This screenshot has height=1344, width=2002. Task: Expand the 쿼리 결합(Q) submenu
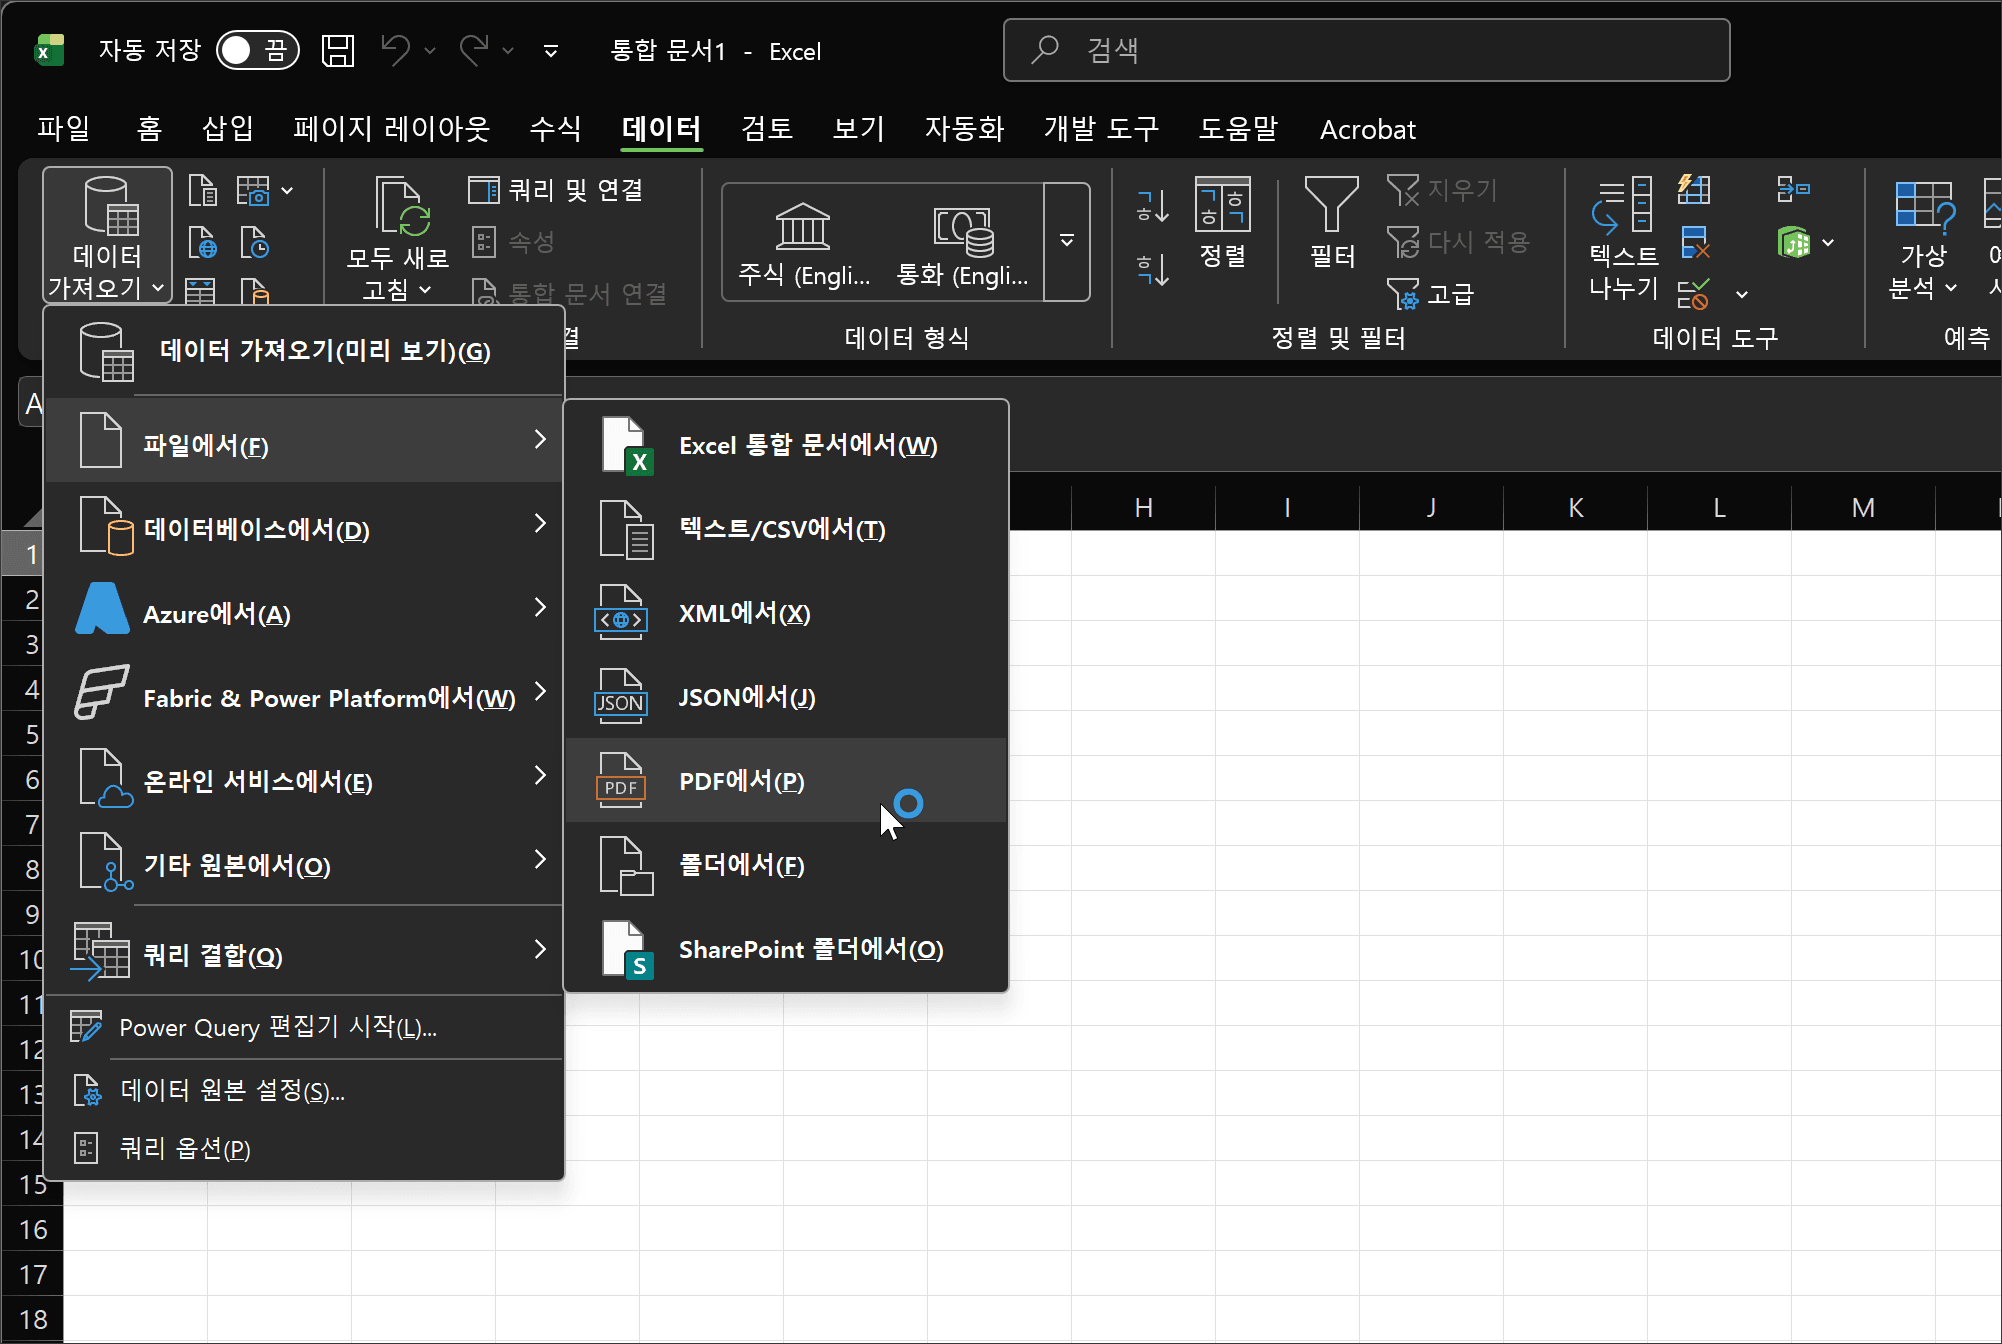(304, 951)
